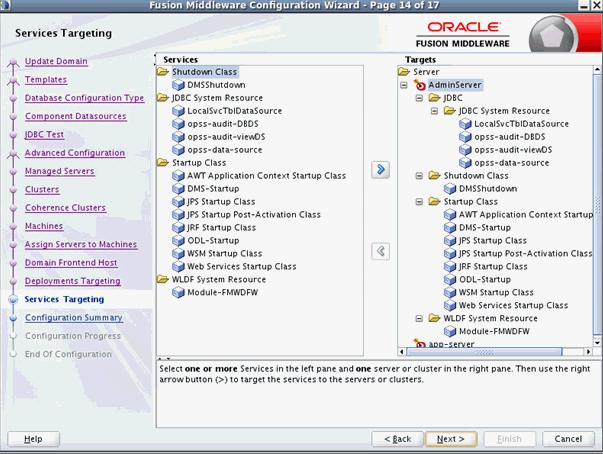This screenshot has width=603, height=454.
Task: Open the Update Domain step
Action: click(x=56, y=61)
